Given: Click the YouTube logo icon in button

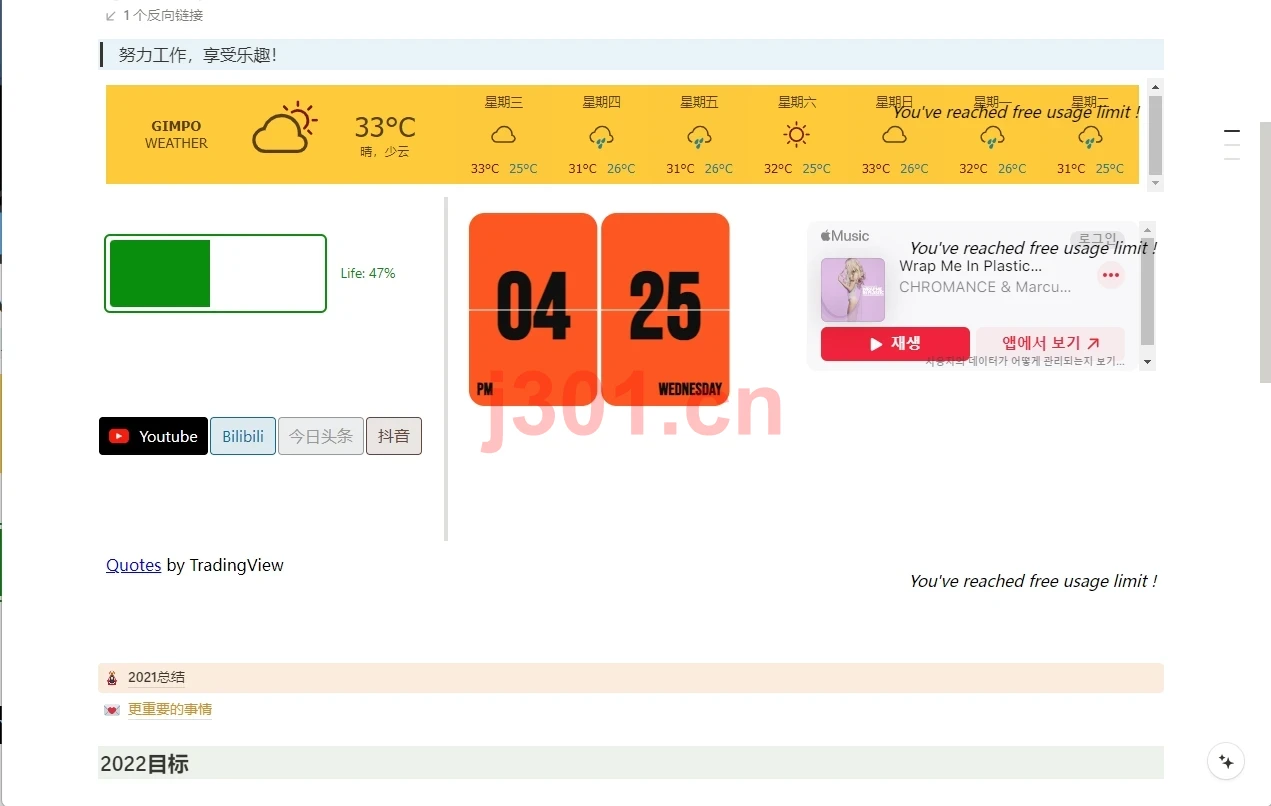Looking at the screenshot, I should tap(119, 436).
